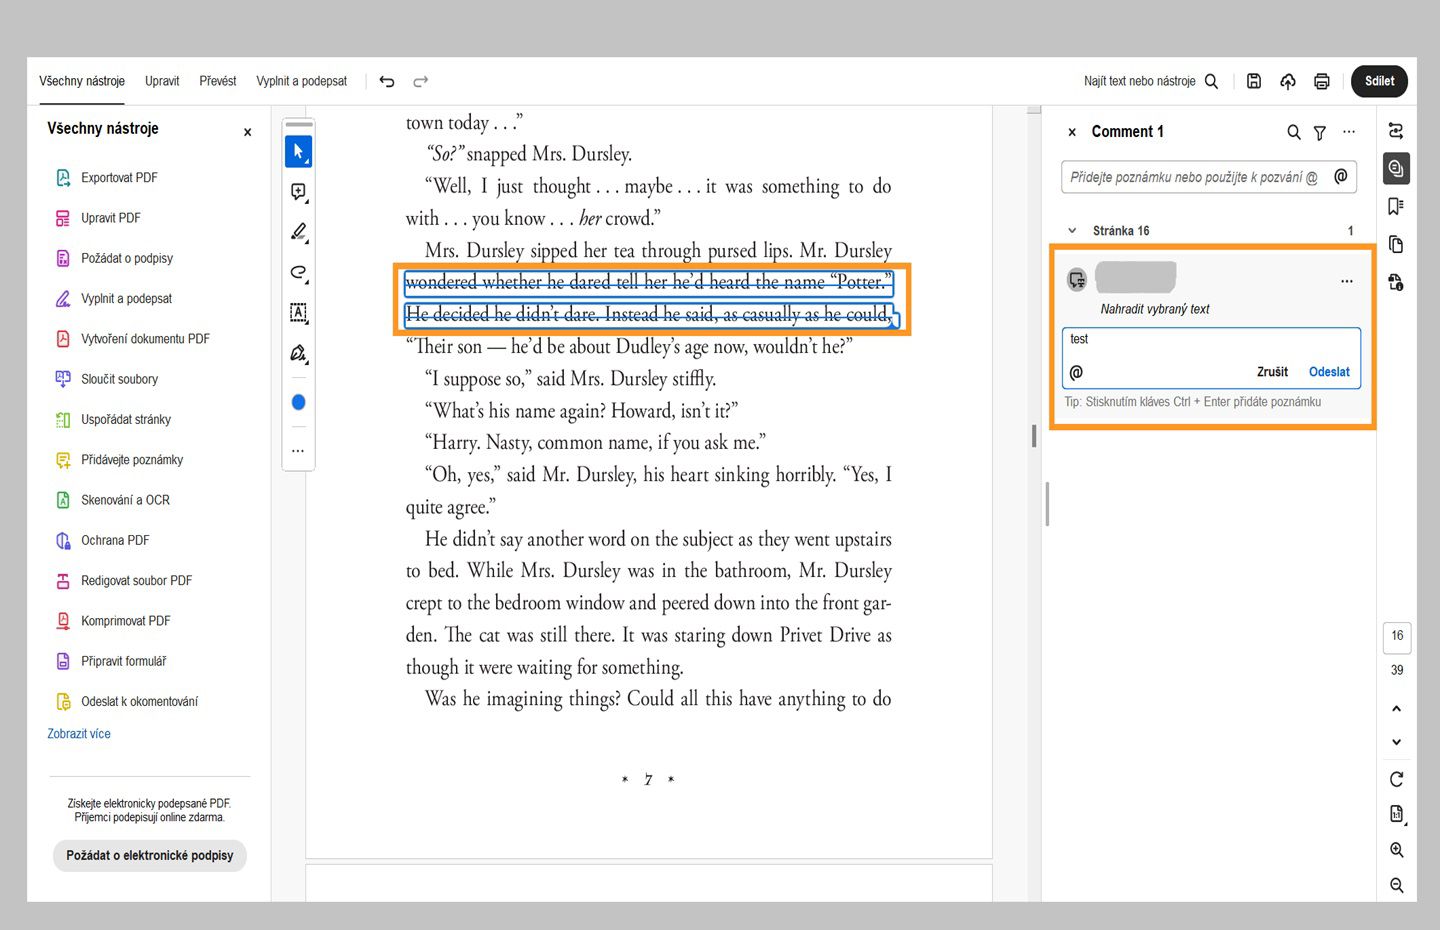Click the print icon
Screen dimensions: 1440x930
(1321, 82)
